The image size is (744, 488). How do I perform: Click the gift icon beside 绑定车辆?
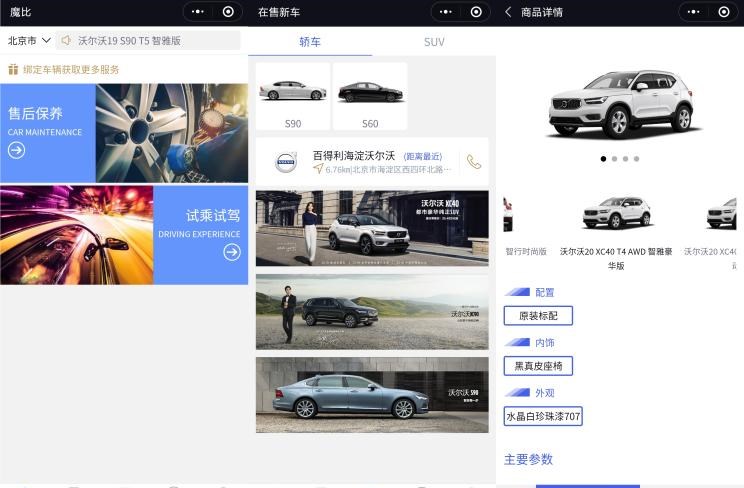pos(13,69)
